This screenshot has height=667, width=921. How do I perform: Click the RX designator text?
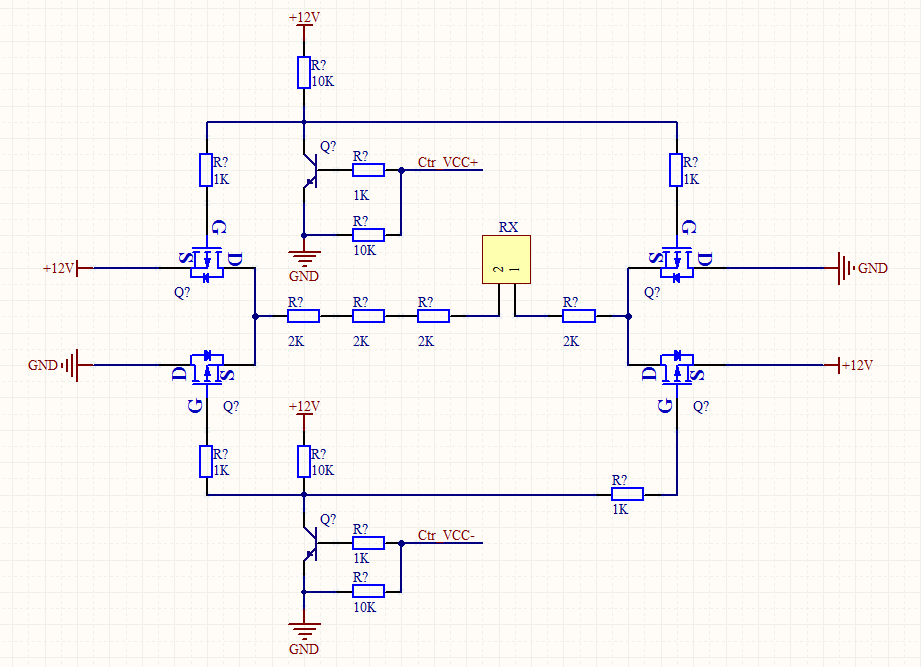pyautogui.click(x=508, y=227)
